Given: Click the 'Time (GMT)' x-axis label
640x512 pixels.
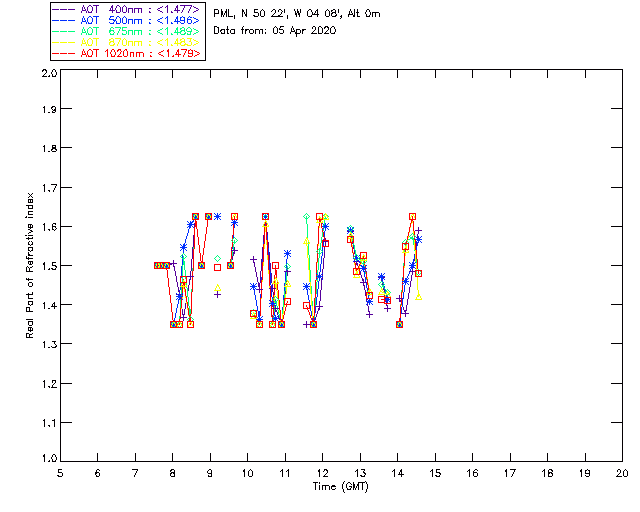Looking at the screenshot, I should 340,486.
